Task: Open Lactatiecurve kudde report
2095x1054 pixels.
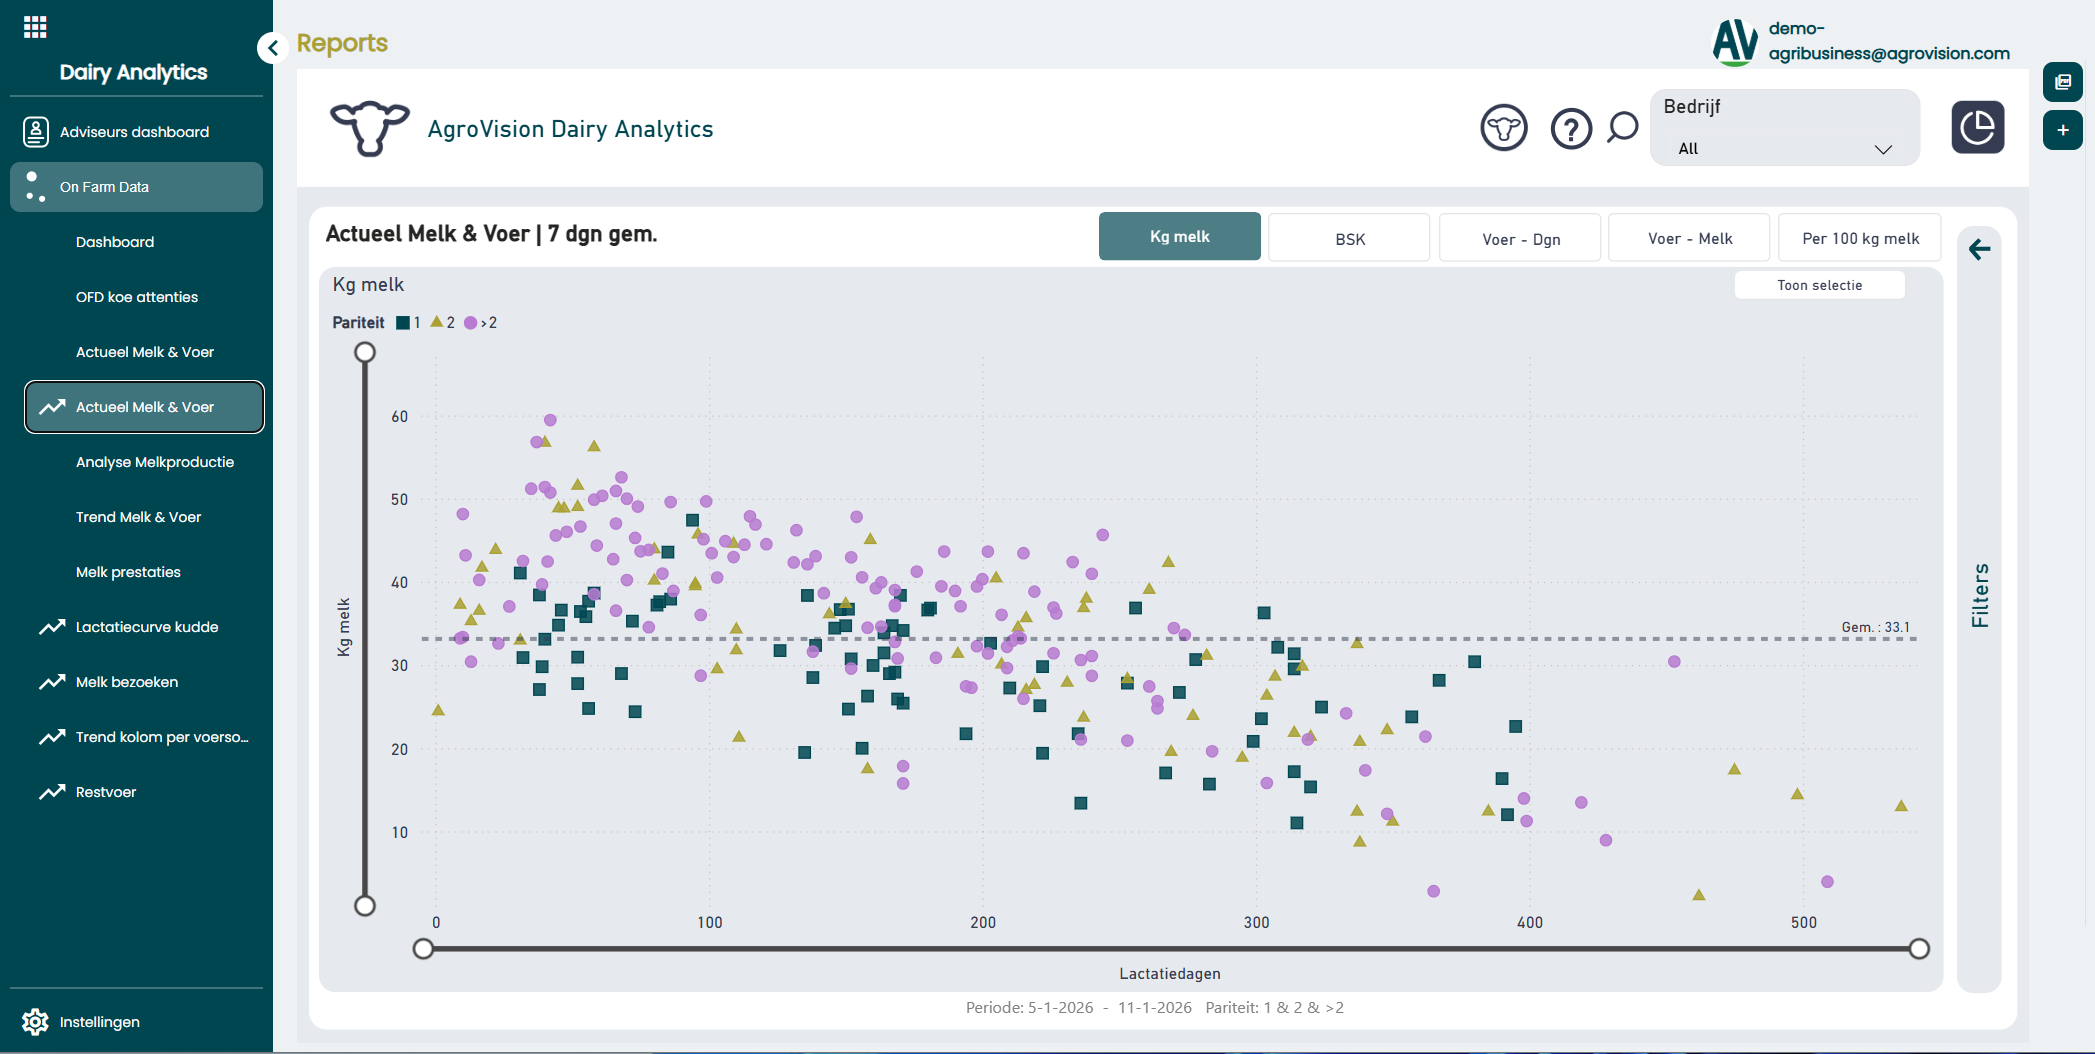Action: tap(146, 627)
